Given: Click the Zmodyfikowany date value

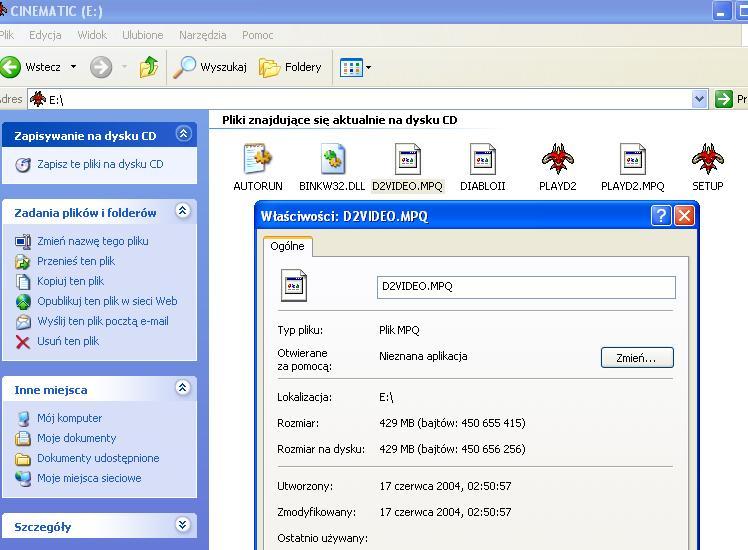Looking at the screenshot, I should coord(445,512).
